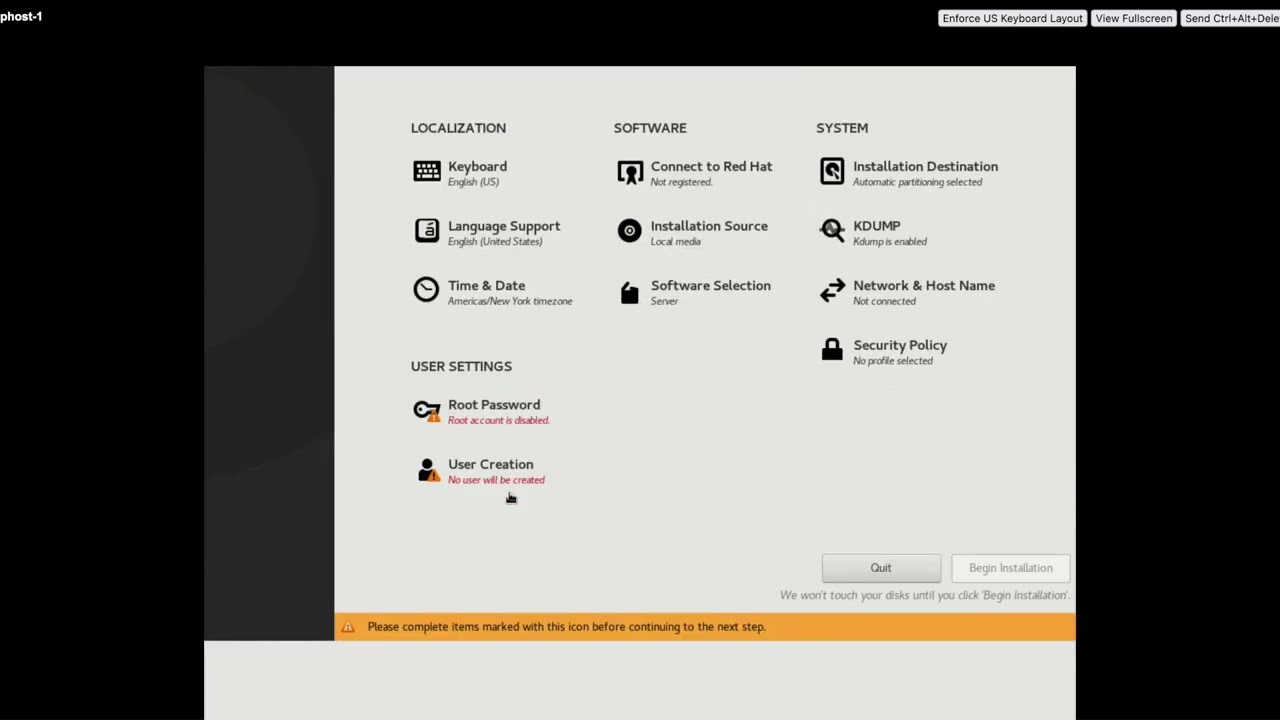
Task: Click the Quit button
Action: pyautogui.click(x=881, y=568)
